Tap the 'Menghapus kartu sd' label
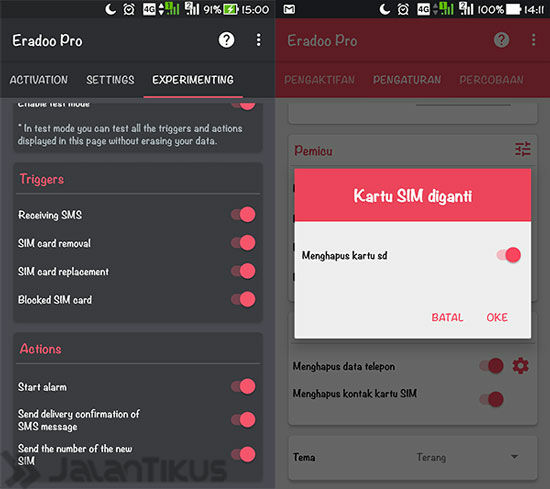The width and height of the screenshot is (550, 489). [x=344, y=255]
